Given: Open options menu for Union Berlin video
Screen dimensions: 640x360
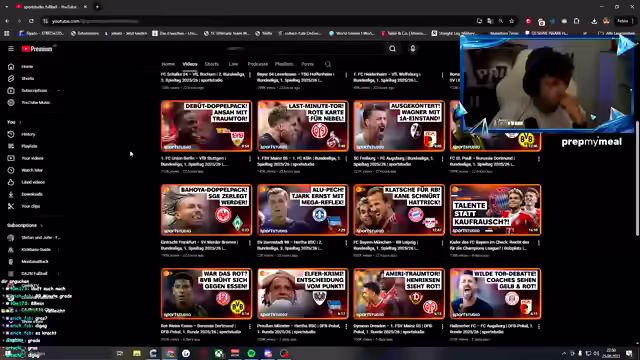Looking at the screenshot, I should (250, 159).
